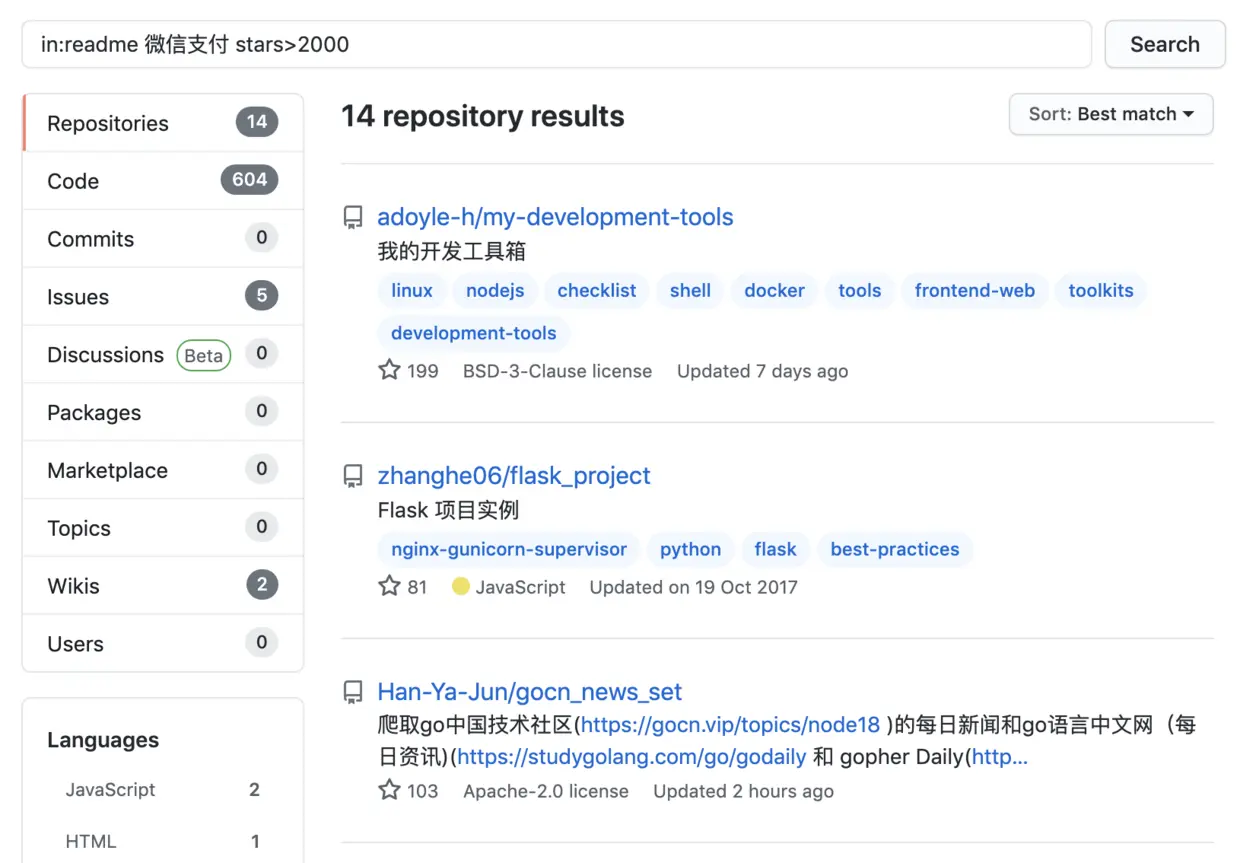Image resolution: width=1240 pixels, height=863 pixels.
Task: Open the Sort: Best match dropdown
Action: [1111, 114]
